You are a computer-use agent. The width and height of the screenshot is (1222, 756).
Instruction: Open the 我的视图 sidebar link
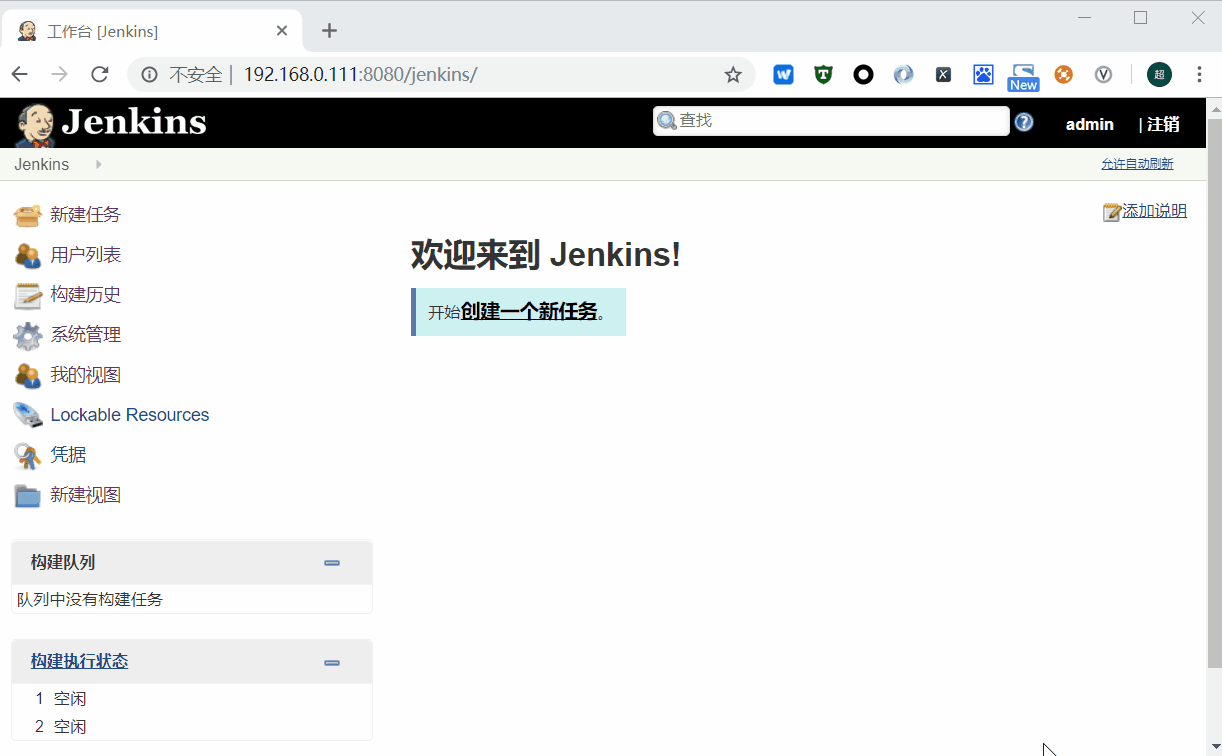[86, 375]
